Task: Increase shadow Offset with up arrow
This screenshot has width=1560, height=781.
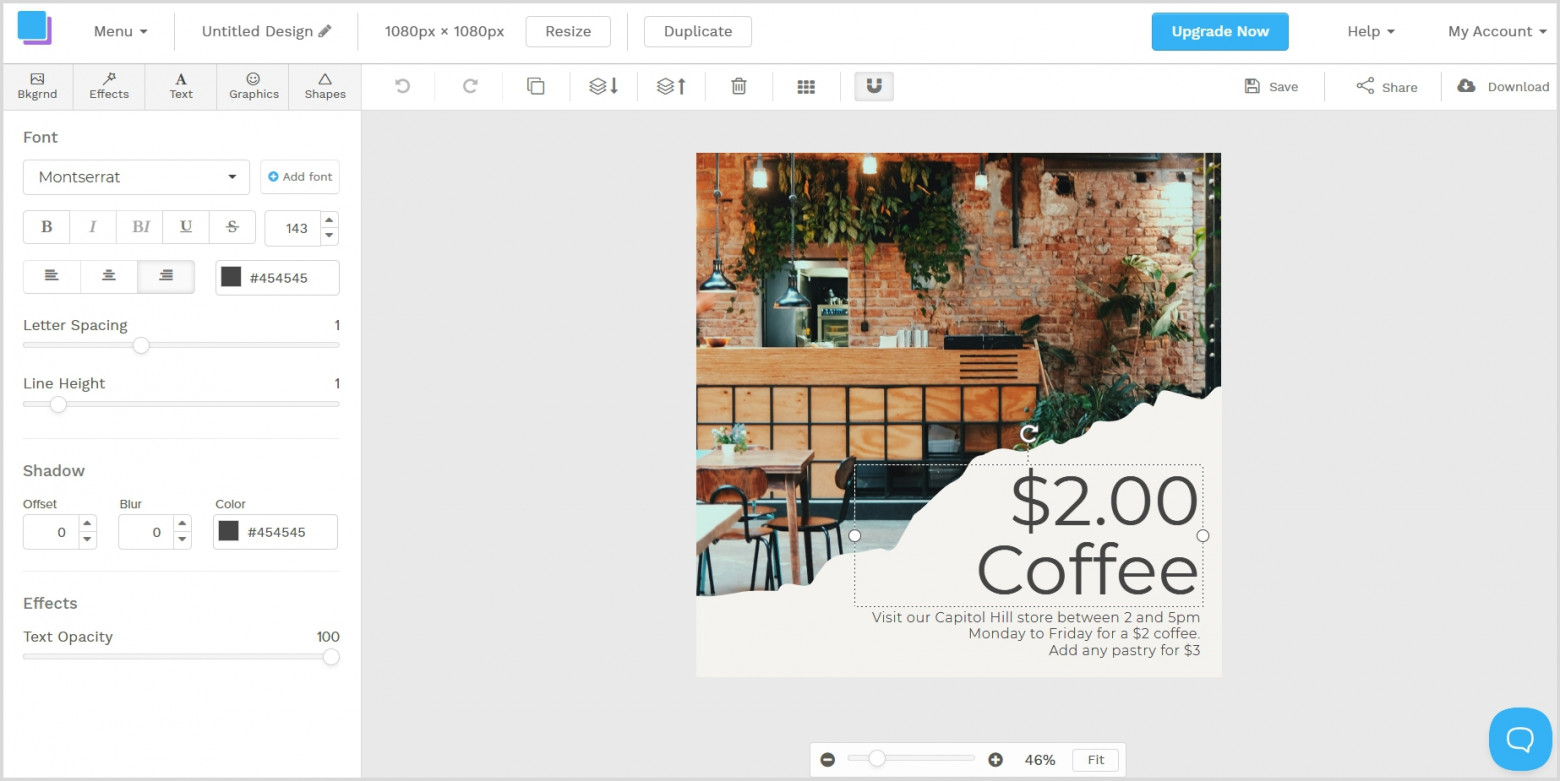Action: [x=88, y=523]
